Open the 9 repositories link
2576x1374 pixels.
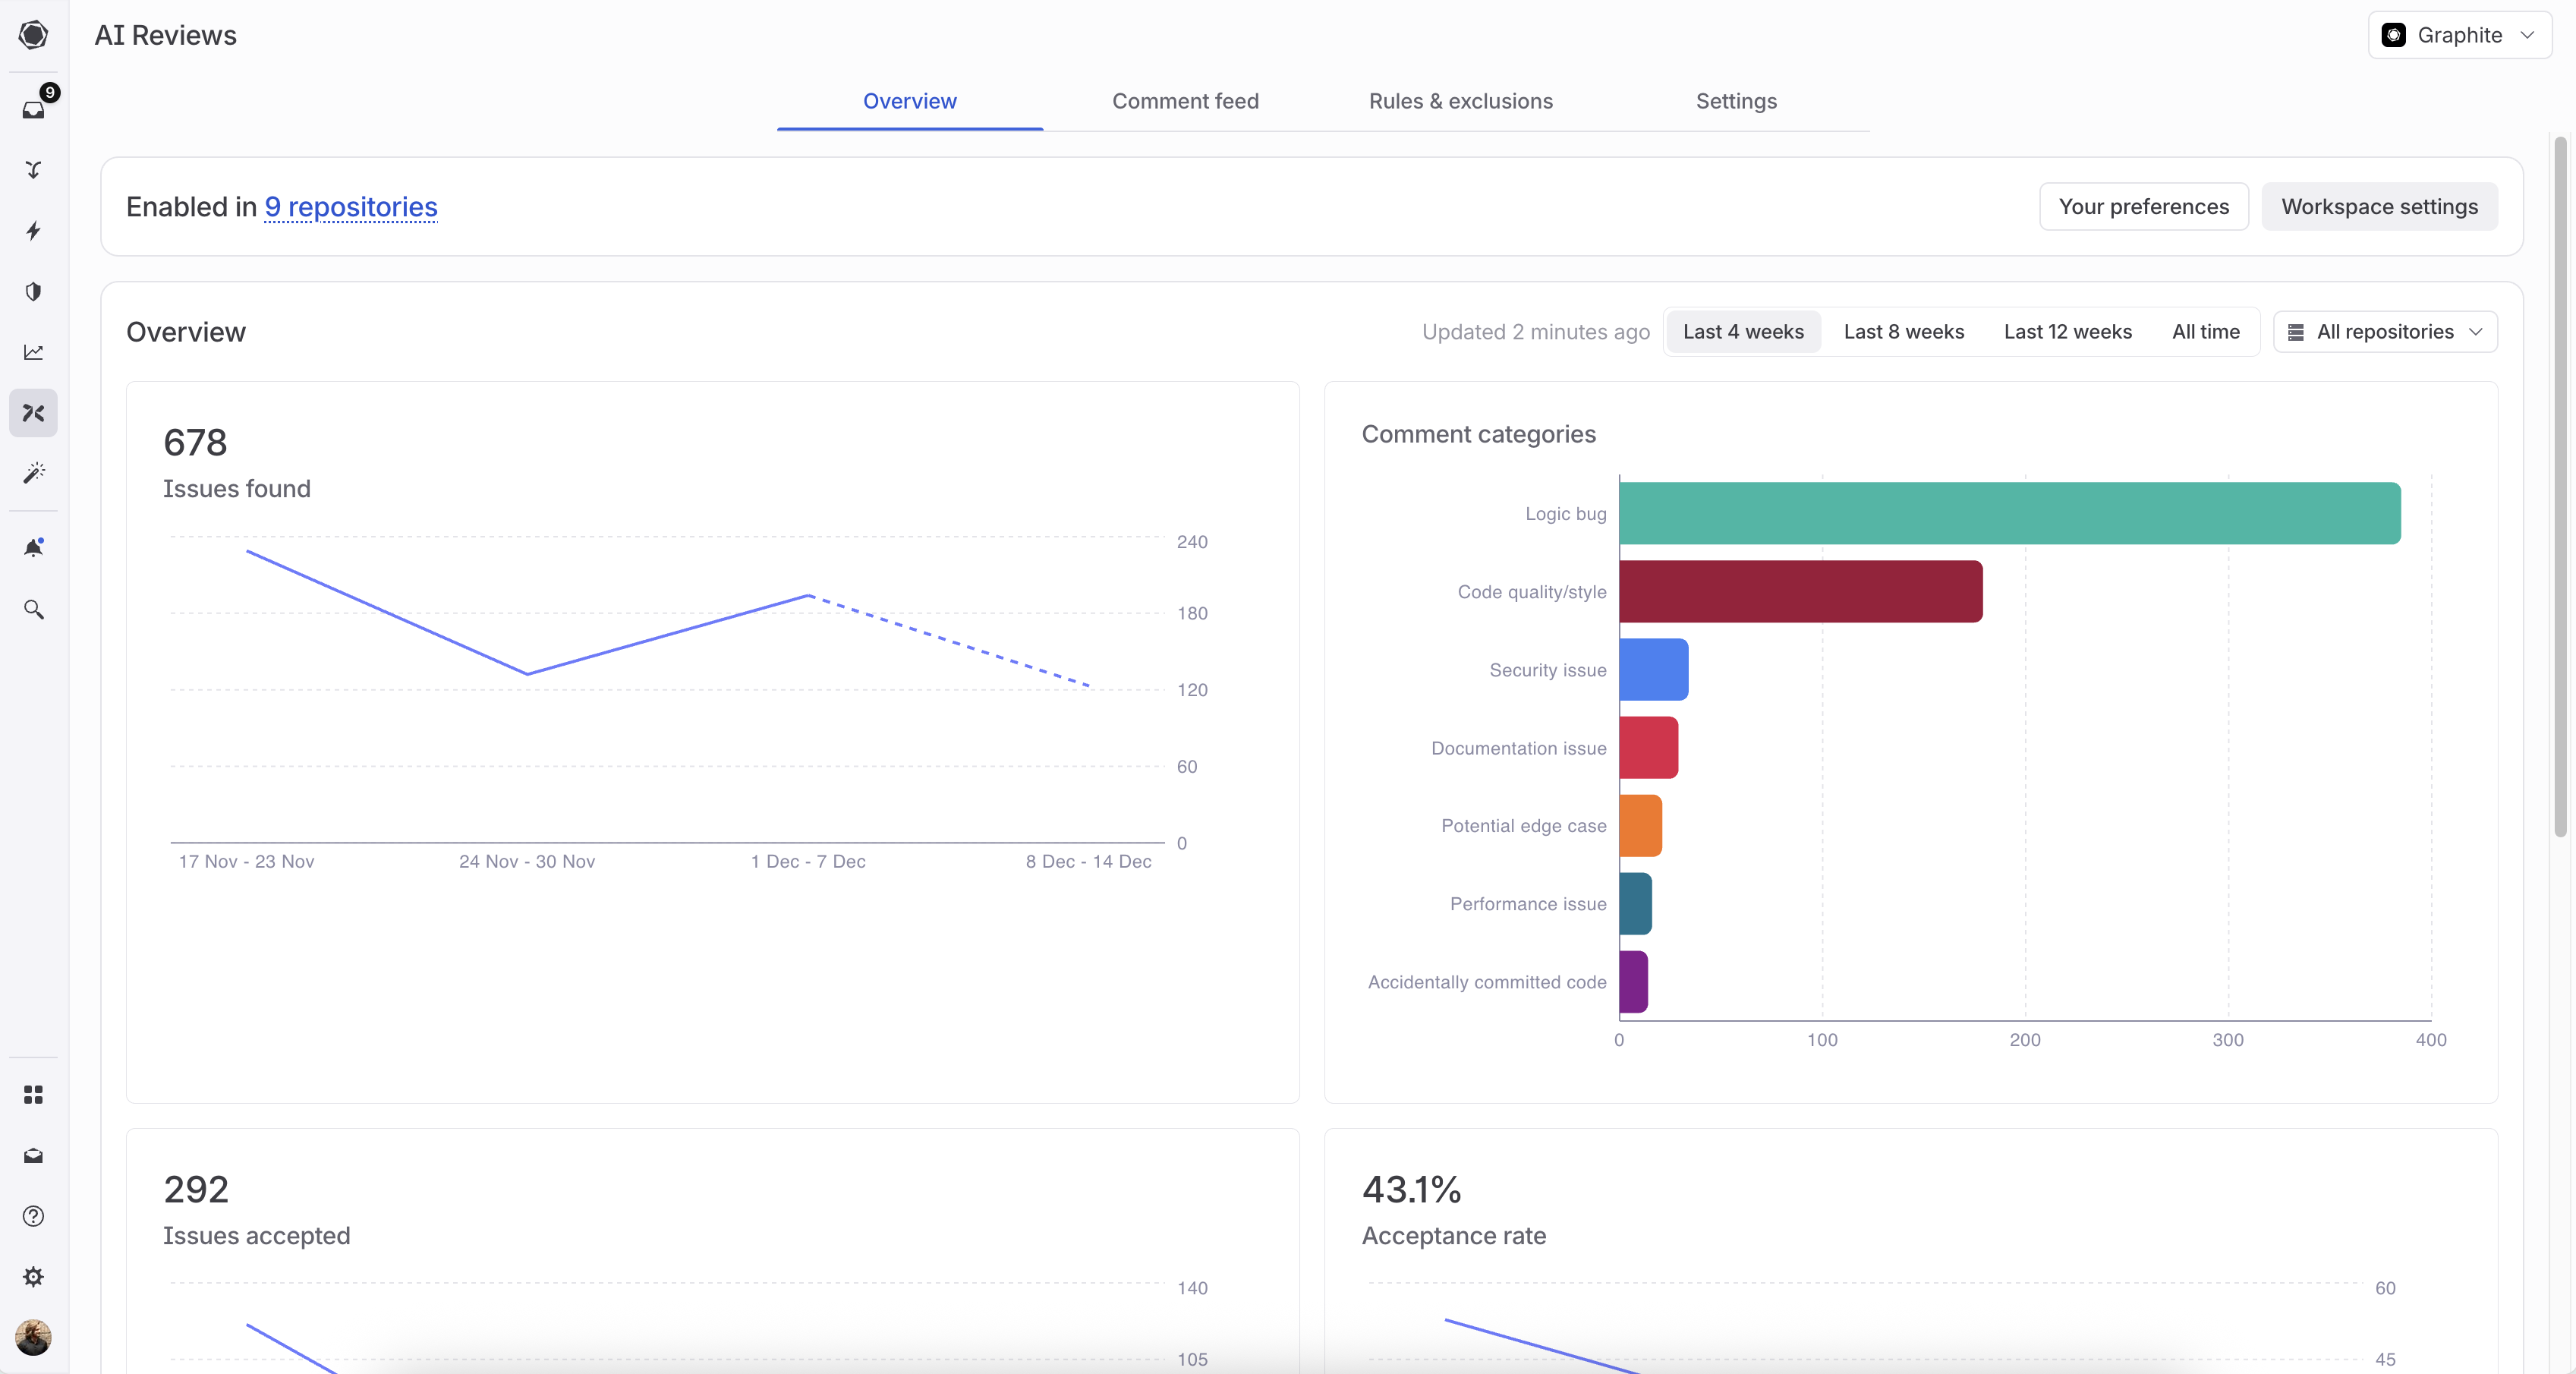pos(351,207)
